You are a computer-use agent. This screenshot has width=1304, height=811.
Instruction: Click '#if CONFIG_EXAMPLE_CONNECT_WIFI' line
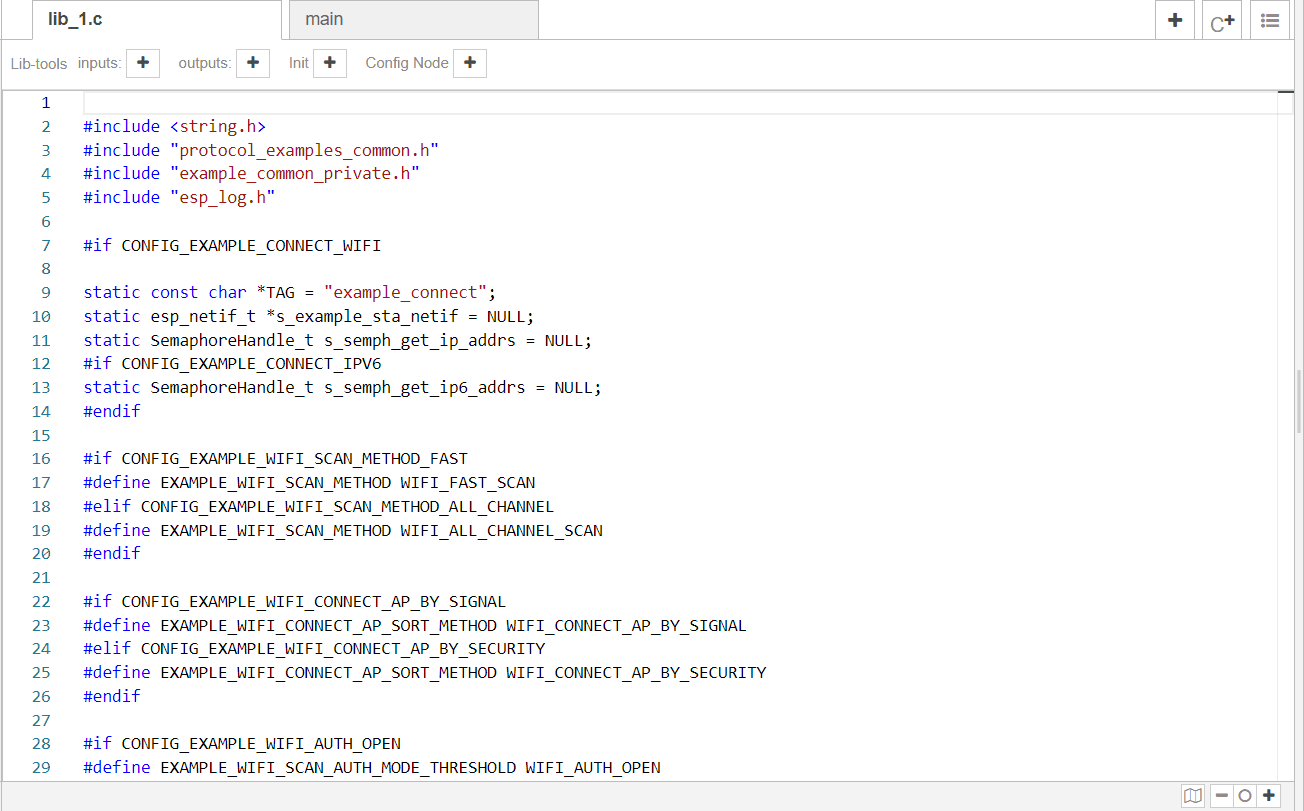232,245
